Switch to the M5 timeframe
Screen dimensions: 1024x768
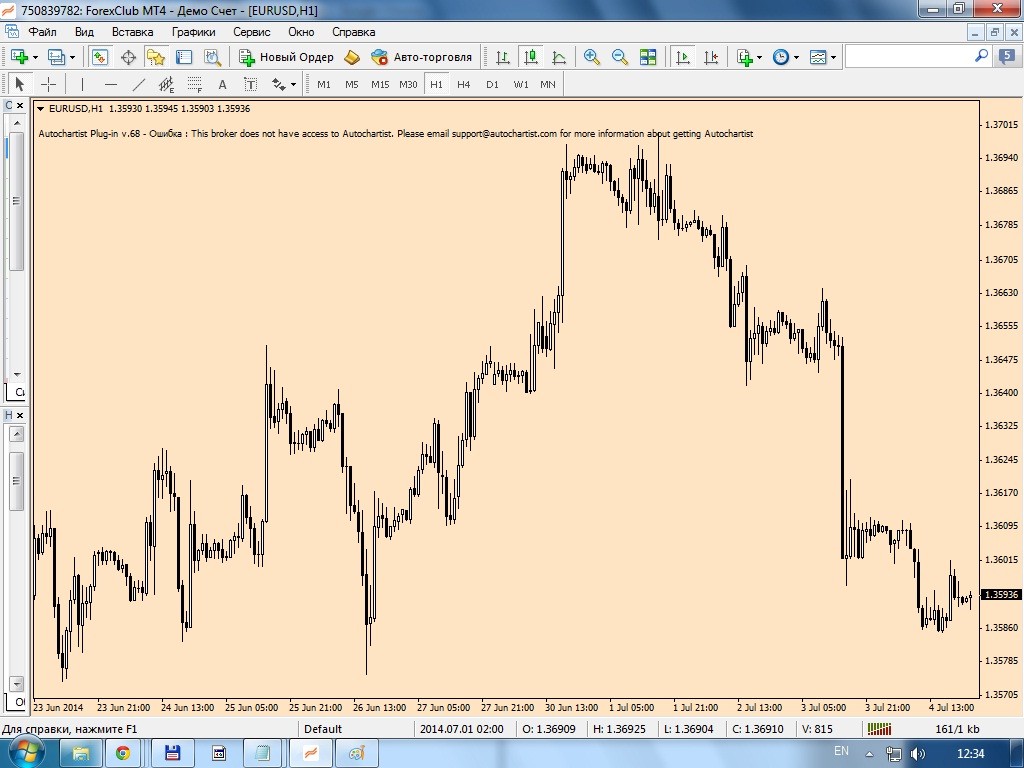coord(352,84)
